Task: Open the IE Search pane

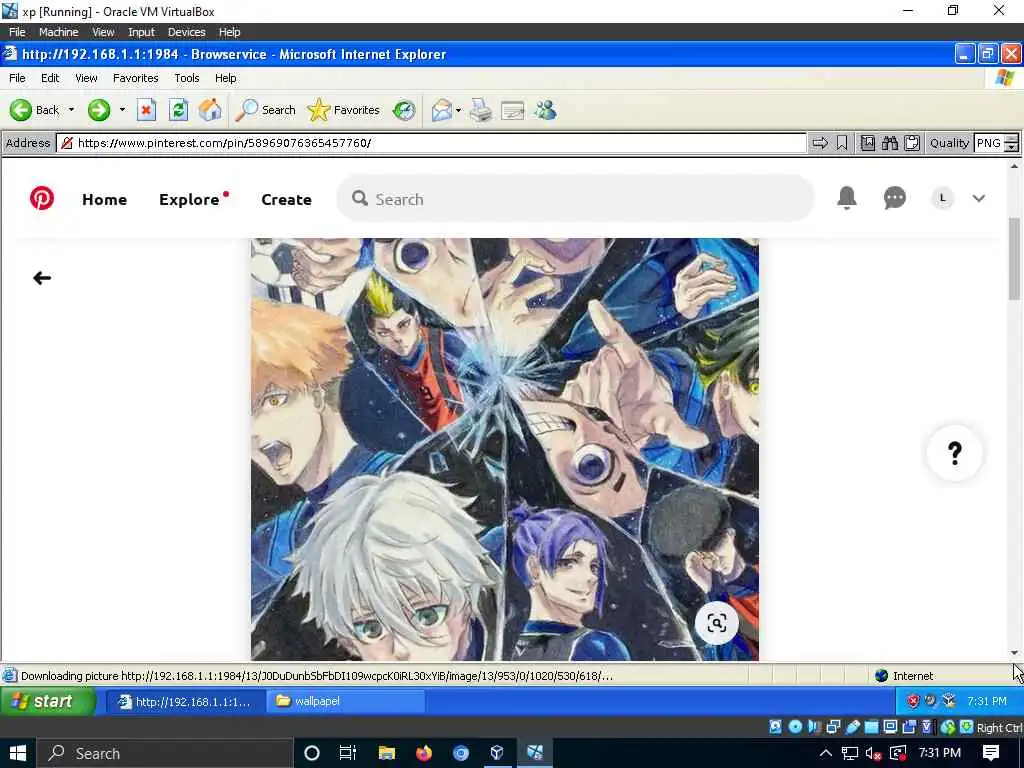Action: click(266, 110)
